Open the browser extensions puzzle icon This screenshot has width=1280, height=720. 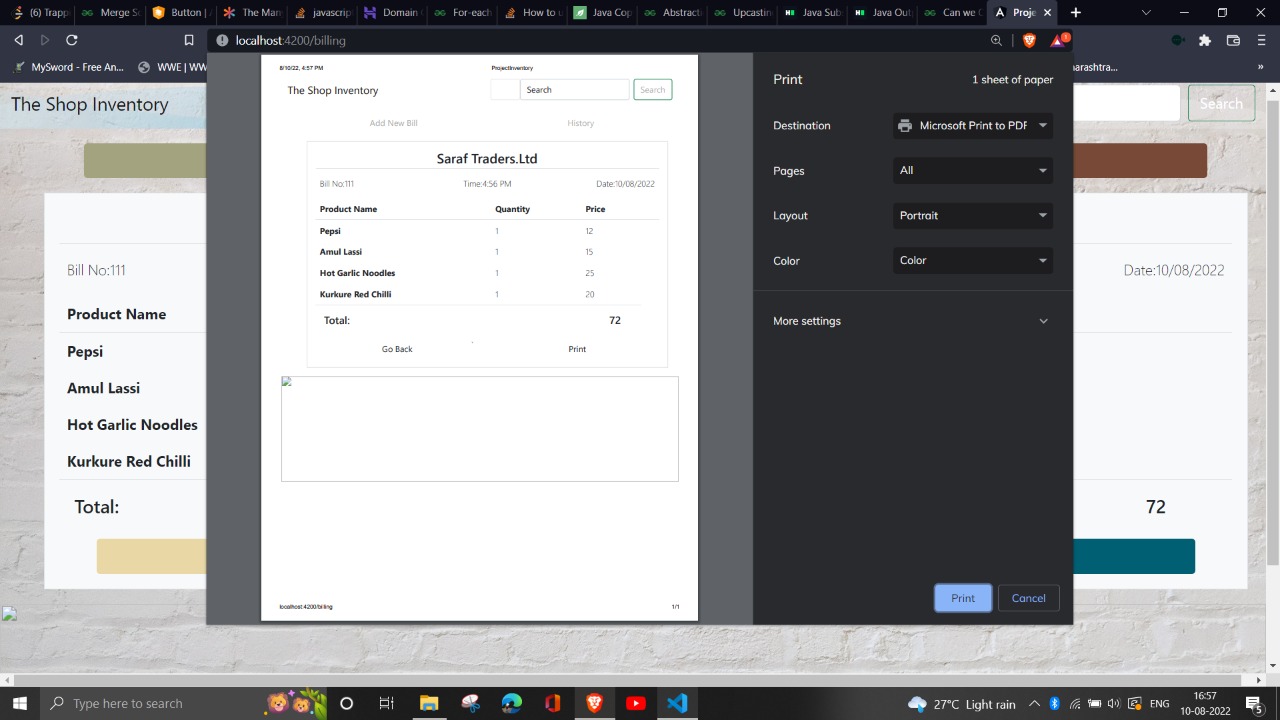(1205, 40)
